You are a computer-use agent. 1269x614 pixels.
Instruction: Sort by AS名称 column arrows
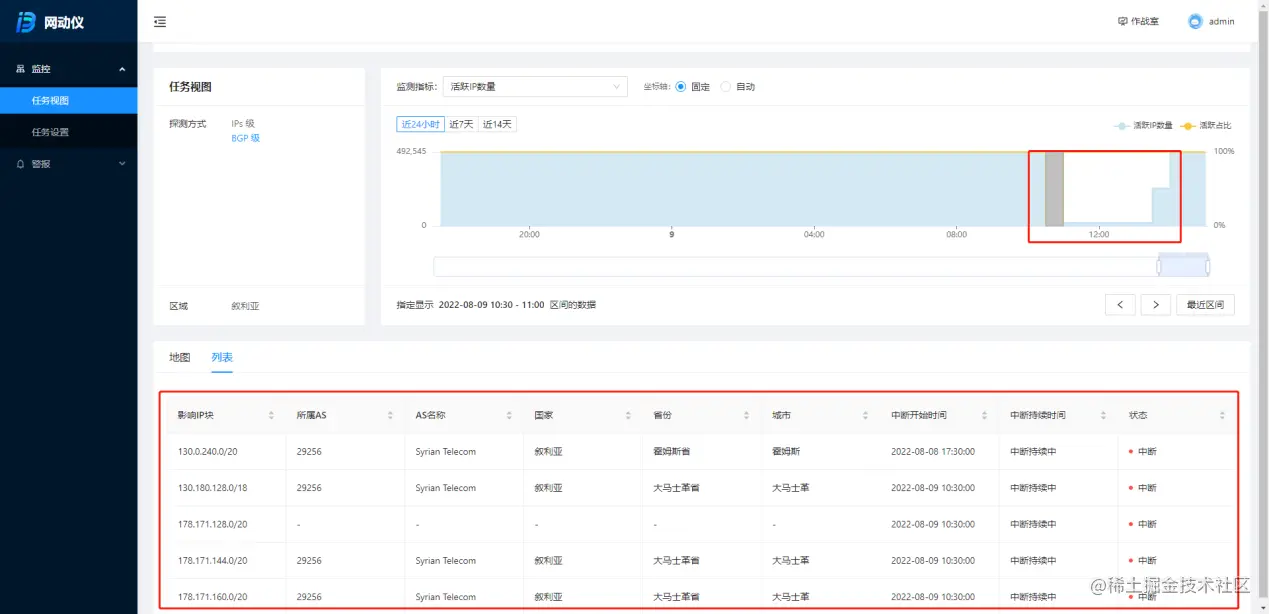click(509, 415)
